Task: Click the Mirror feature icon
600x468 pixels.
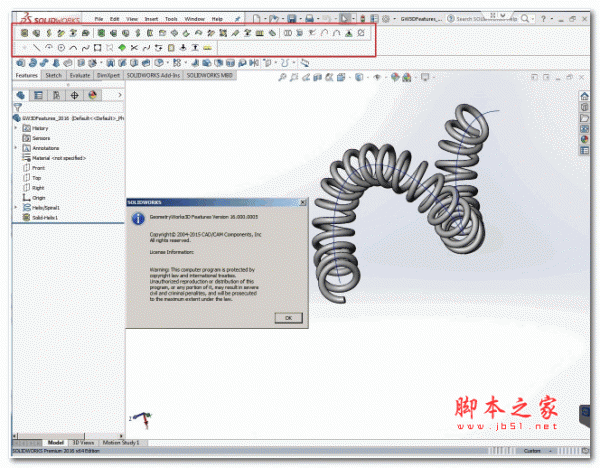Action: click(x=253, y=63)
